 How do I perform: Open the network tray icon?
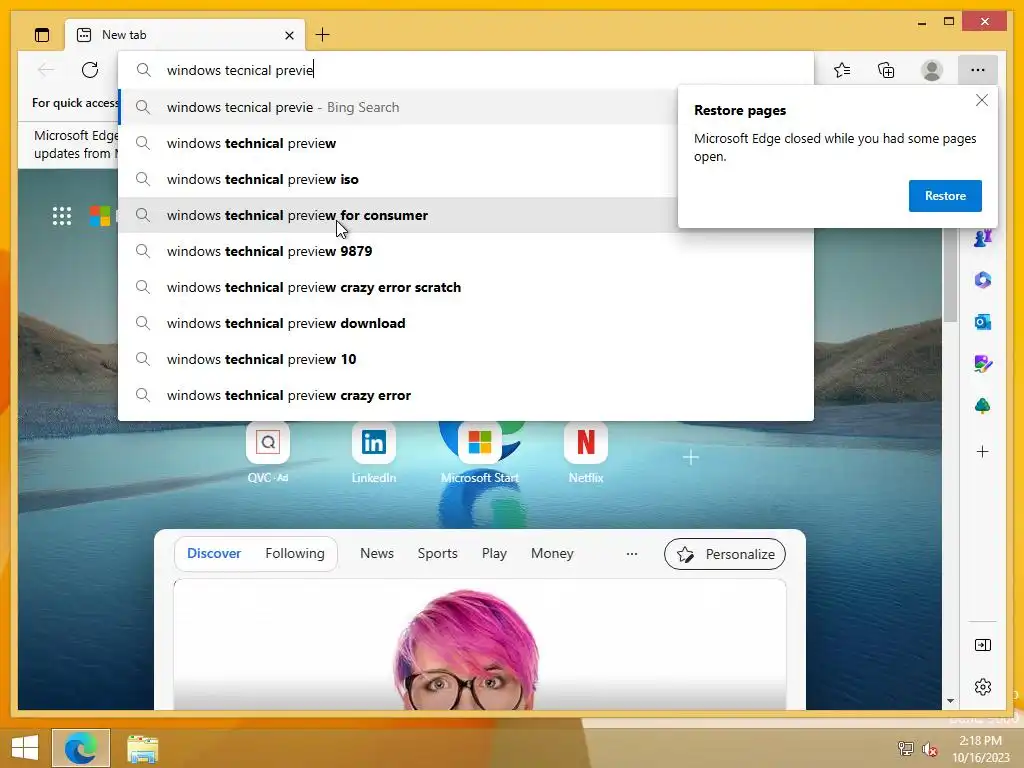click(905, 748)
